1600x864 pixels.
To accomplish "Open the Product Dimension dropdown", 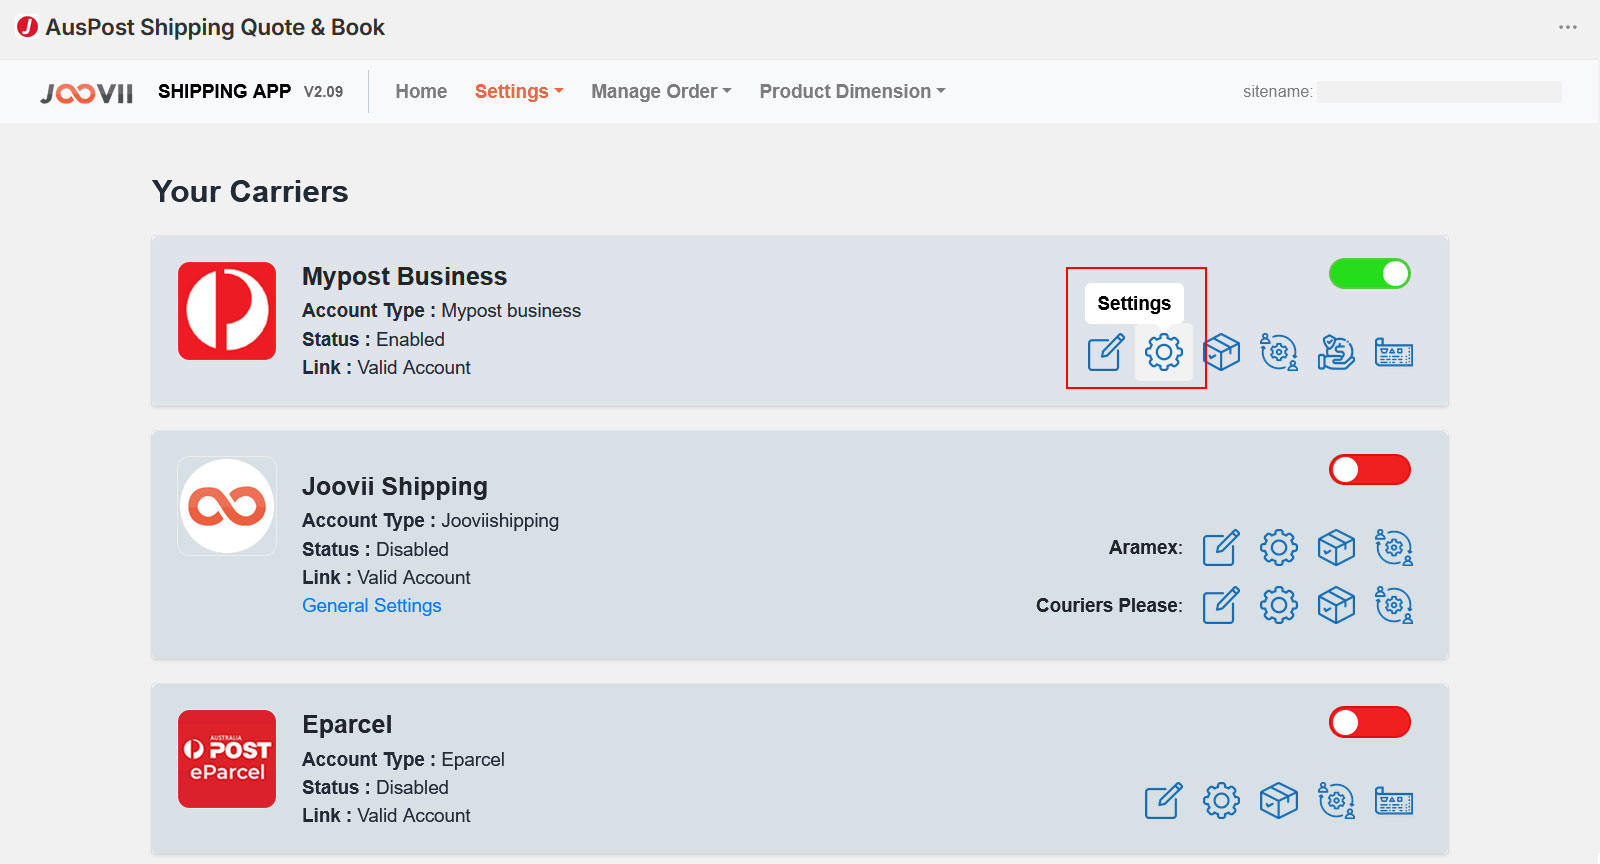I will pos(852,91).
